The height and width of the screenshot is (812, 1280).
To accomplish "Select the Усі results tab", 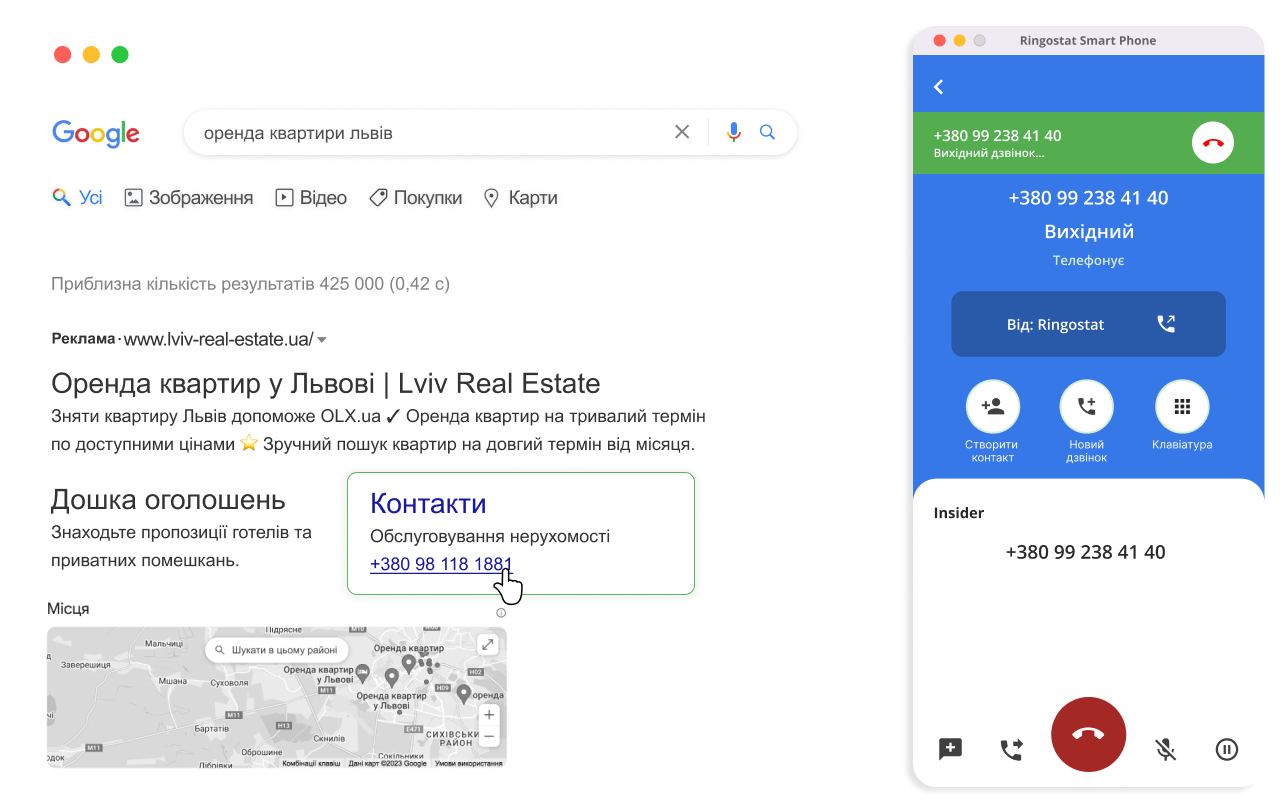I will coord(78,198).
